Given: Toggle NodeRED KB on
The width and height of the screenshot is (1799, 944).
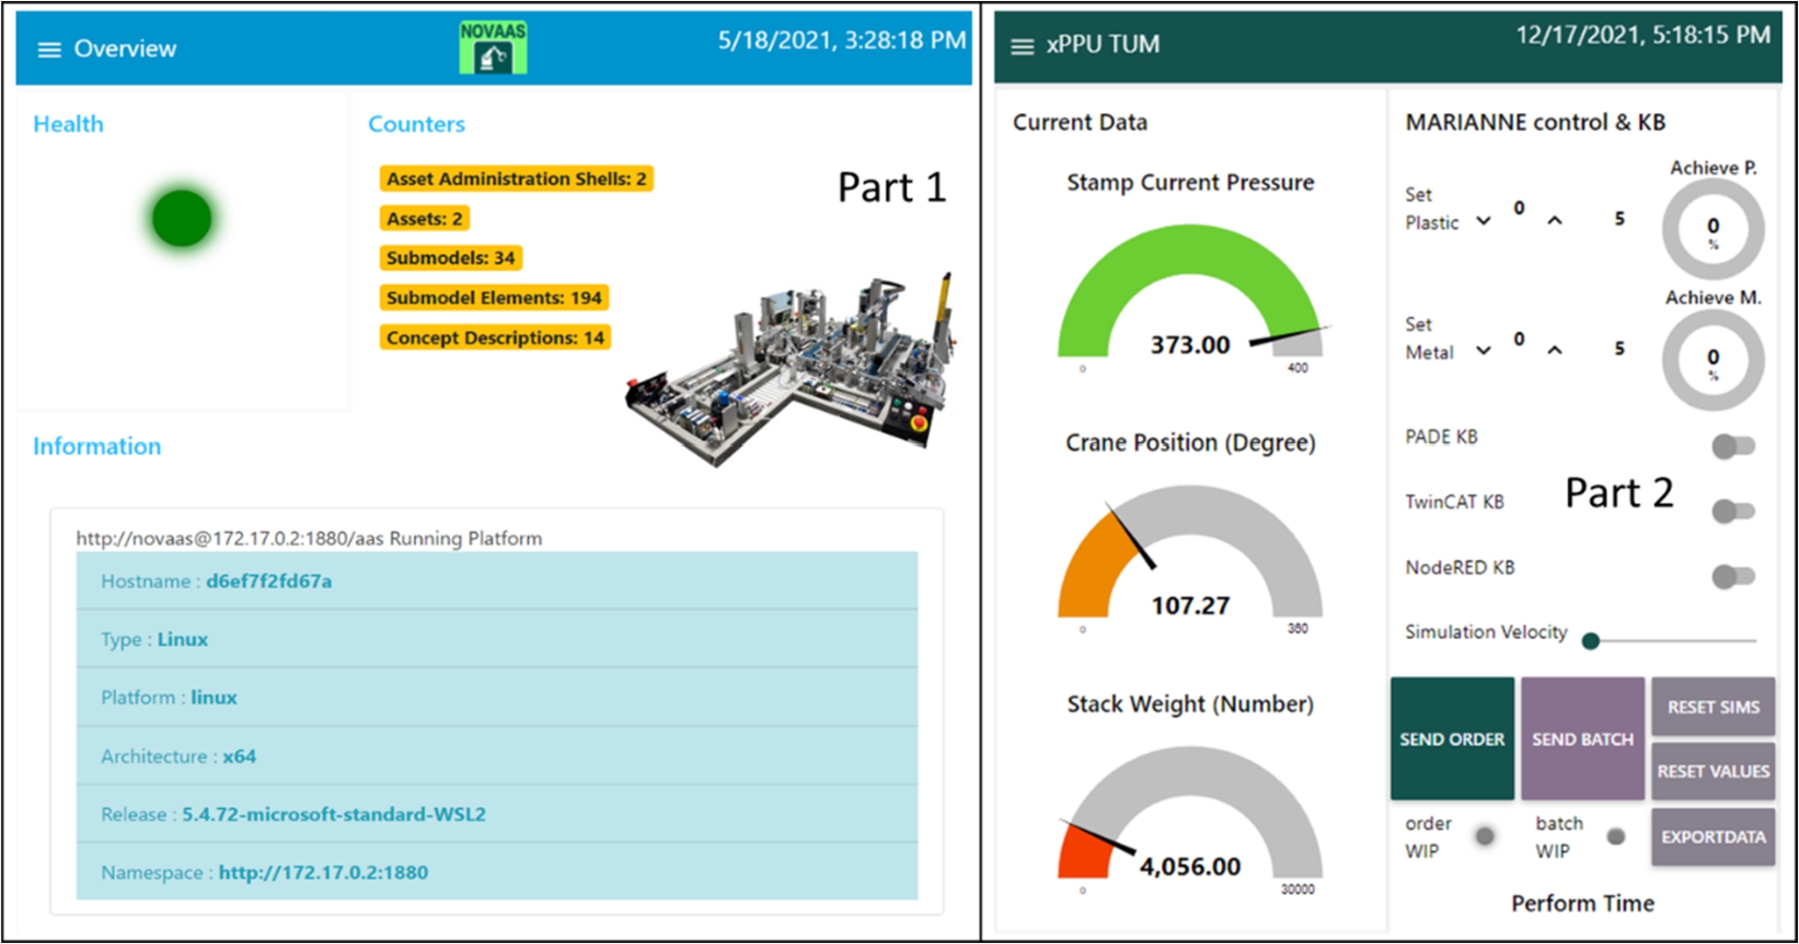Looking at the screenshot, I should (x=1731, y=575).
